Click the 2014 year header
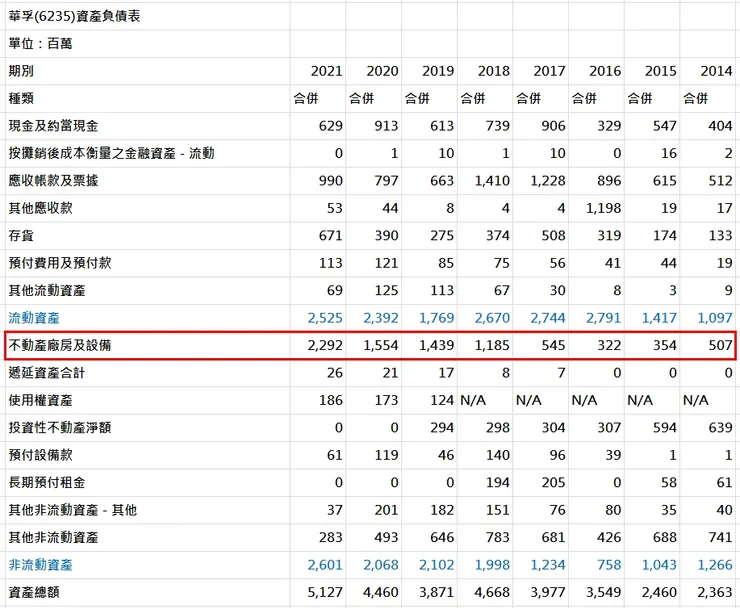This screenshot has height=608, width=740. [x=716, y=71]
